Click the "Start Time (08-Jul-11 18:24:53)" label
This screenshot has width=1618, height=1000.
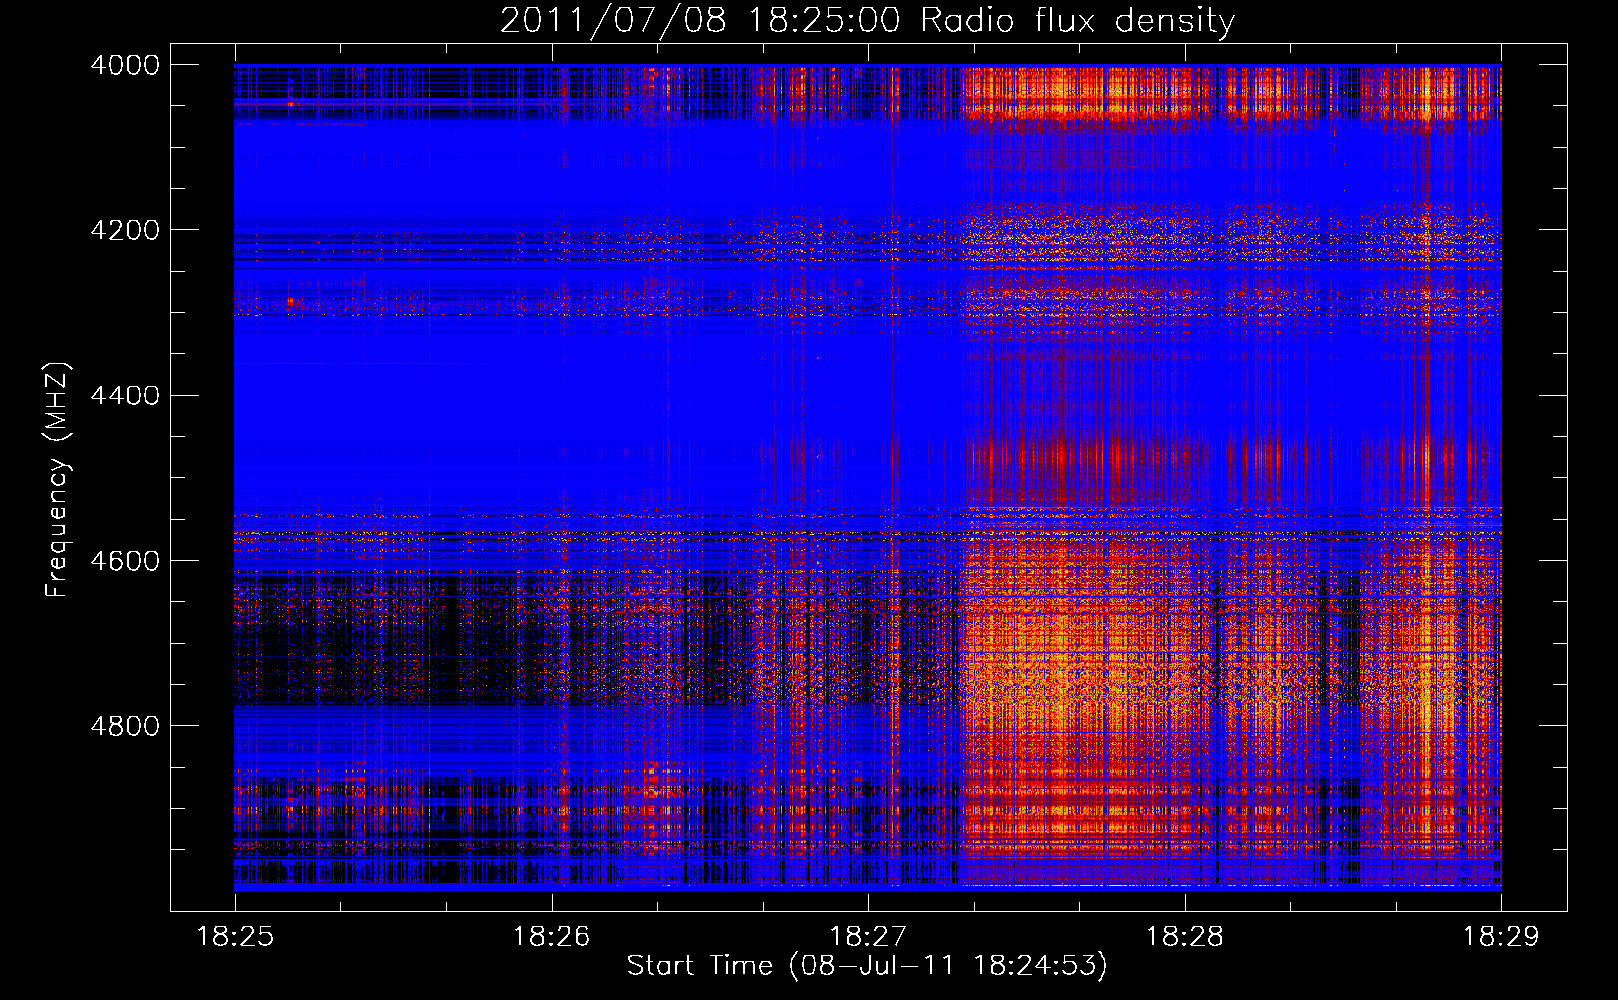(867, 966)
